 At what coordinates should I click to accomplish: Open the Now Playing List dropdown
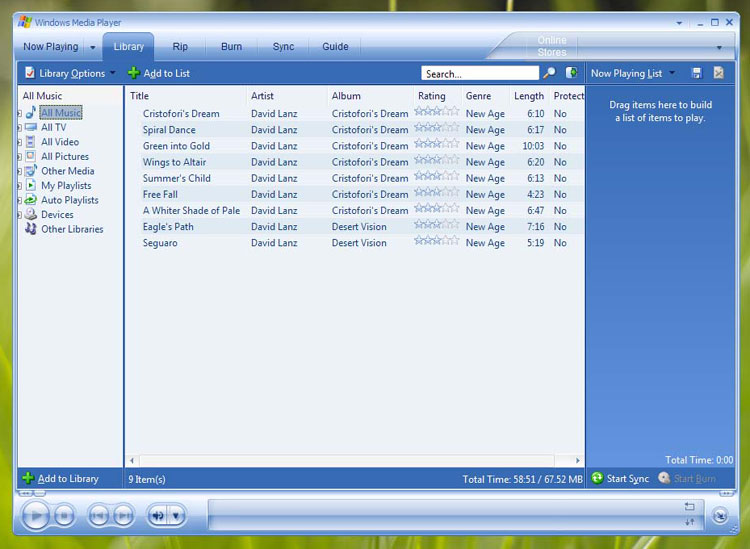click(x=632, y=73)
